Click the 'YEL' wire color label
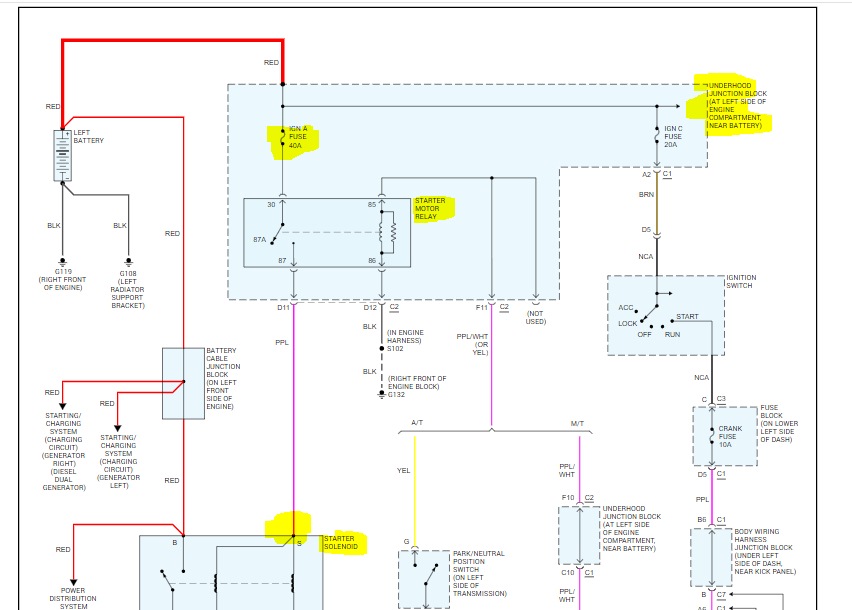The width and height of the screenshot is (852, 610). pyautogui.click(x=403, y=470)
